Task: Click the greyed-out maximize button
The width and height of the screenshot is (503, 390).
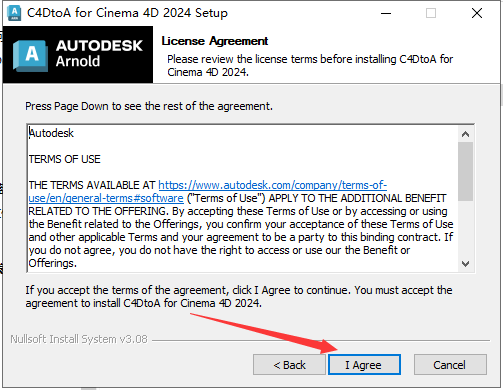Action: [431, 13]
